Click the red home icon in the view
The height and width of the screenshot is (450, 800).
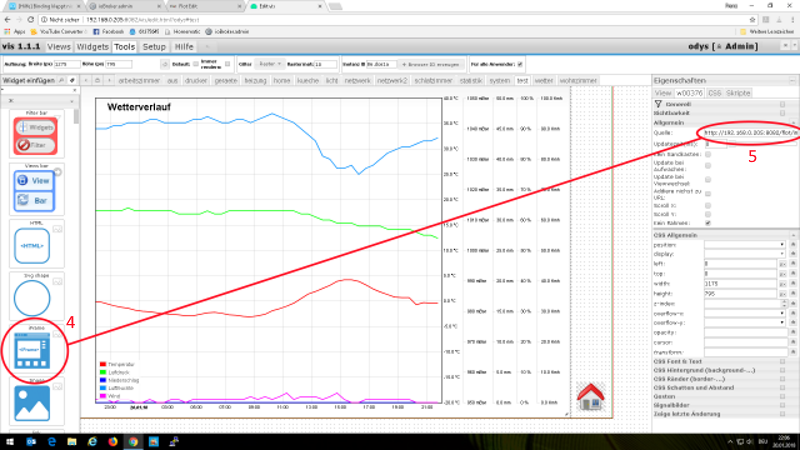pyautogui.click(x=590, y=395)
